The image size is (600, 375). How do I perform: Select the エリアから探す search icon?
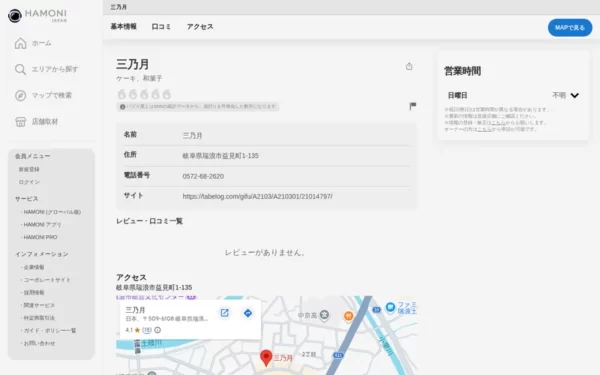[x=20, y=69]
